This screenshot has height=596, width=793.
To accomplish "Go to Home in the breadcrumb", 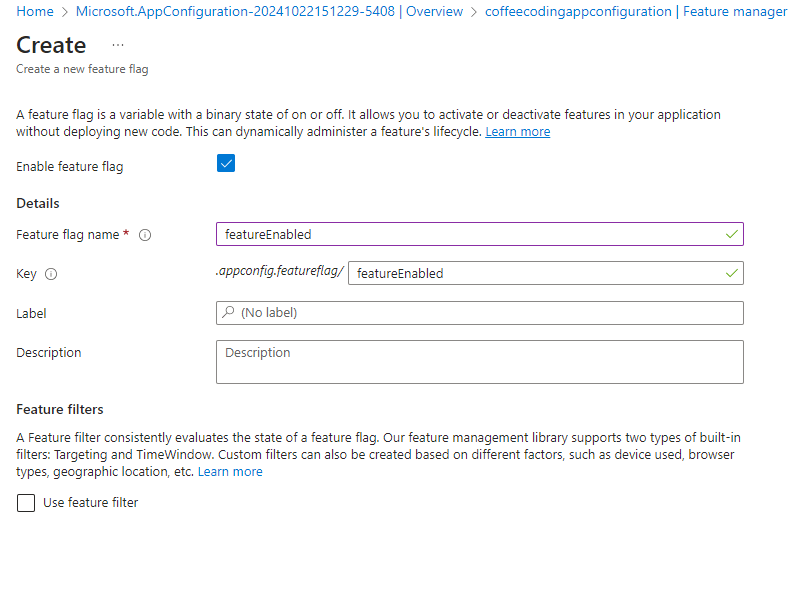I will pyautogui.click(x=35, y=12).
